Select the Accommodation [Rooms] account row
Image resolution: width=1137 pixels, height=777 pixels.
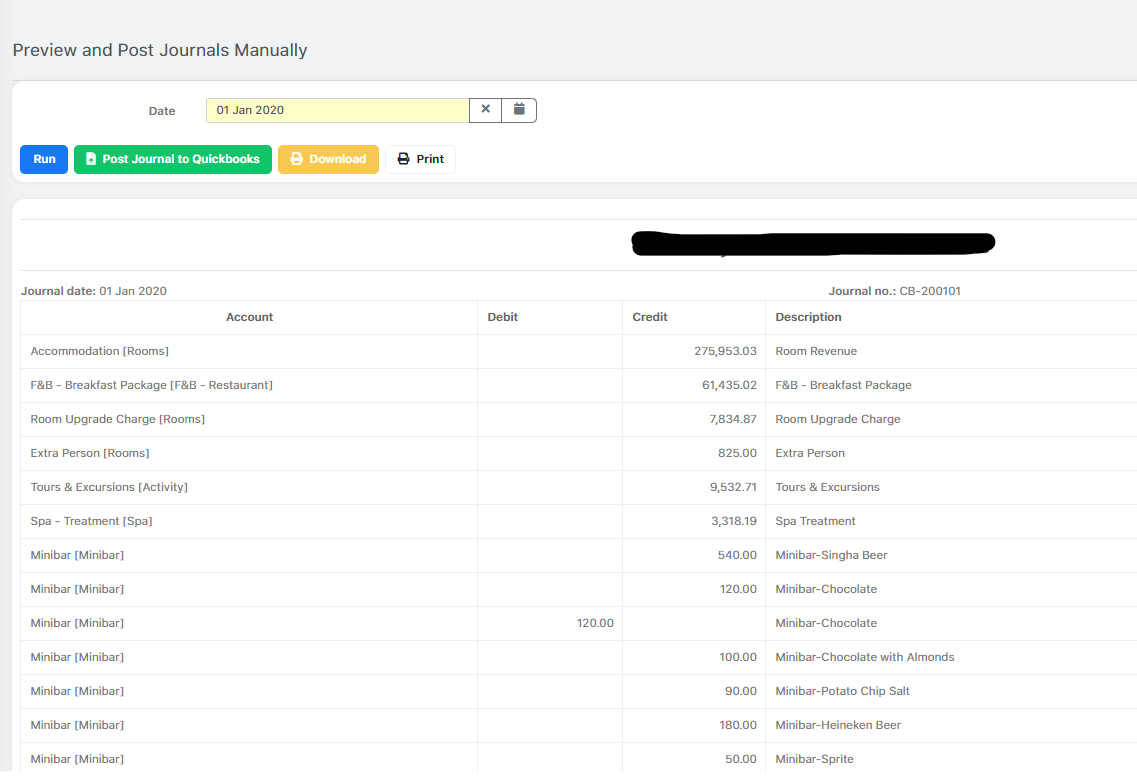pos(100,351)
